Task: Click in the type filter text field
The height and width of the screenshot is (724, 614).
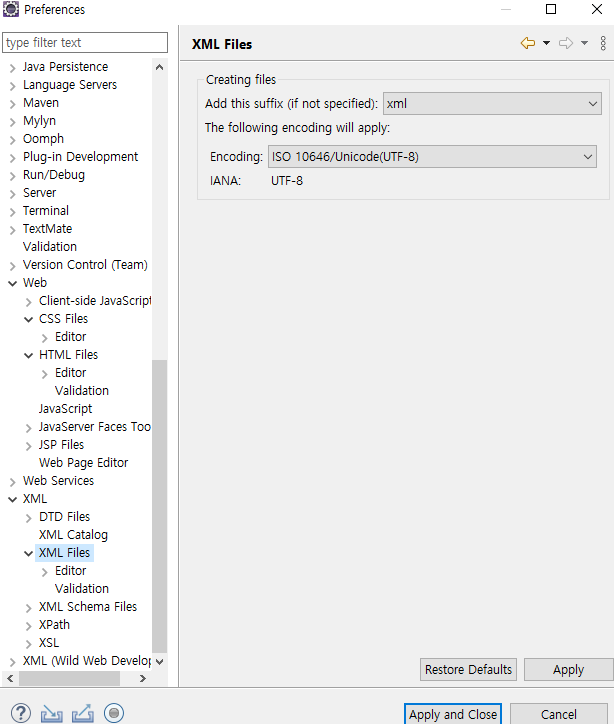Action: [x=85, y=42]
